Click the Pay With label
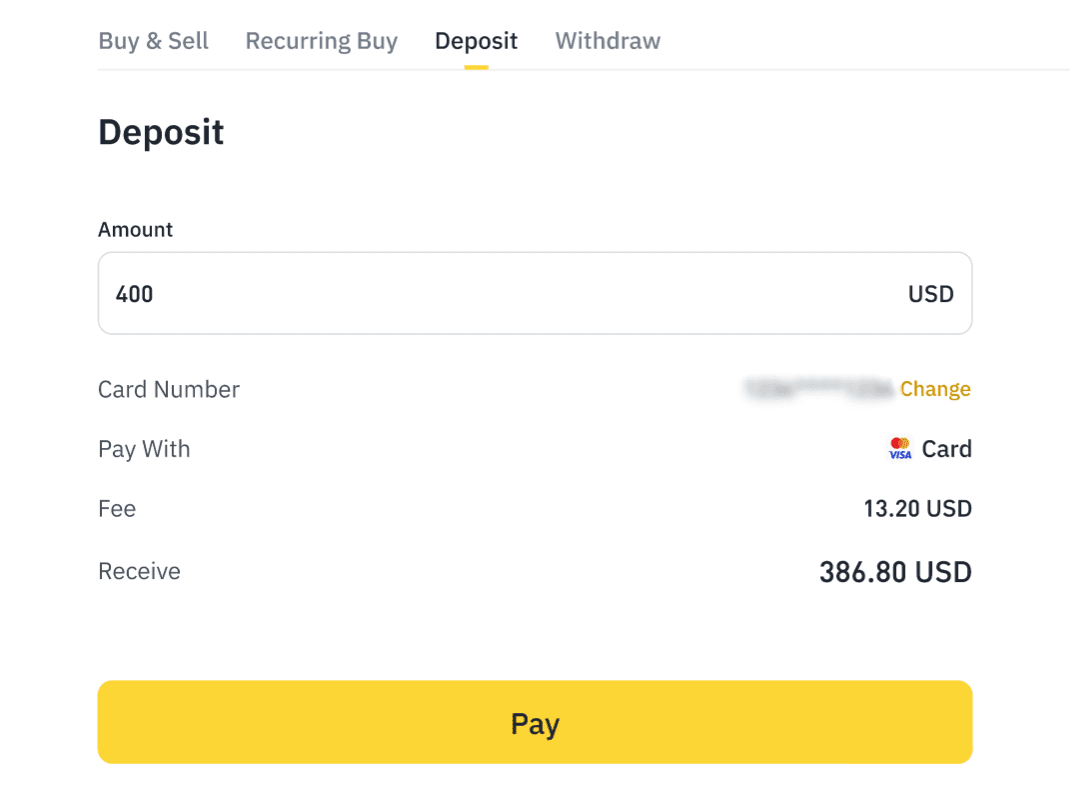This screenshot has width=1070, height=812. pyautogui.click(x=144, y=449)
